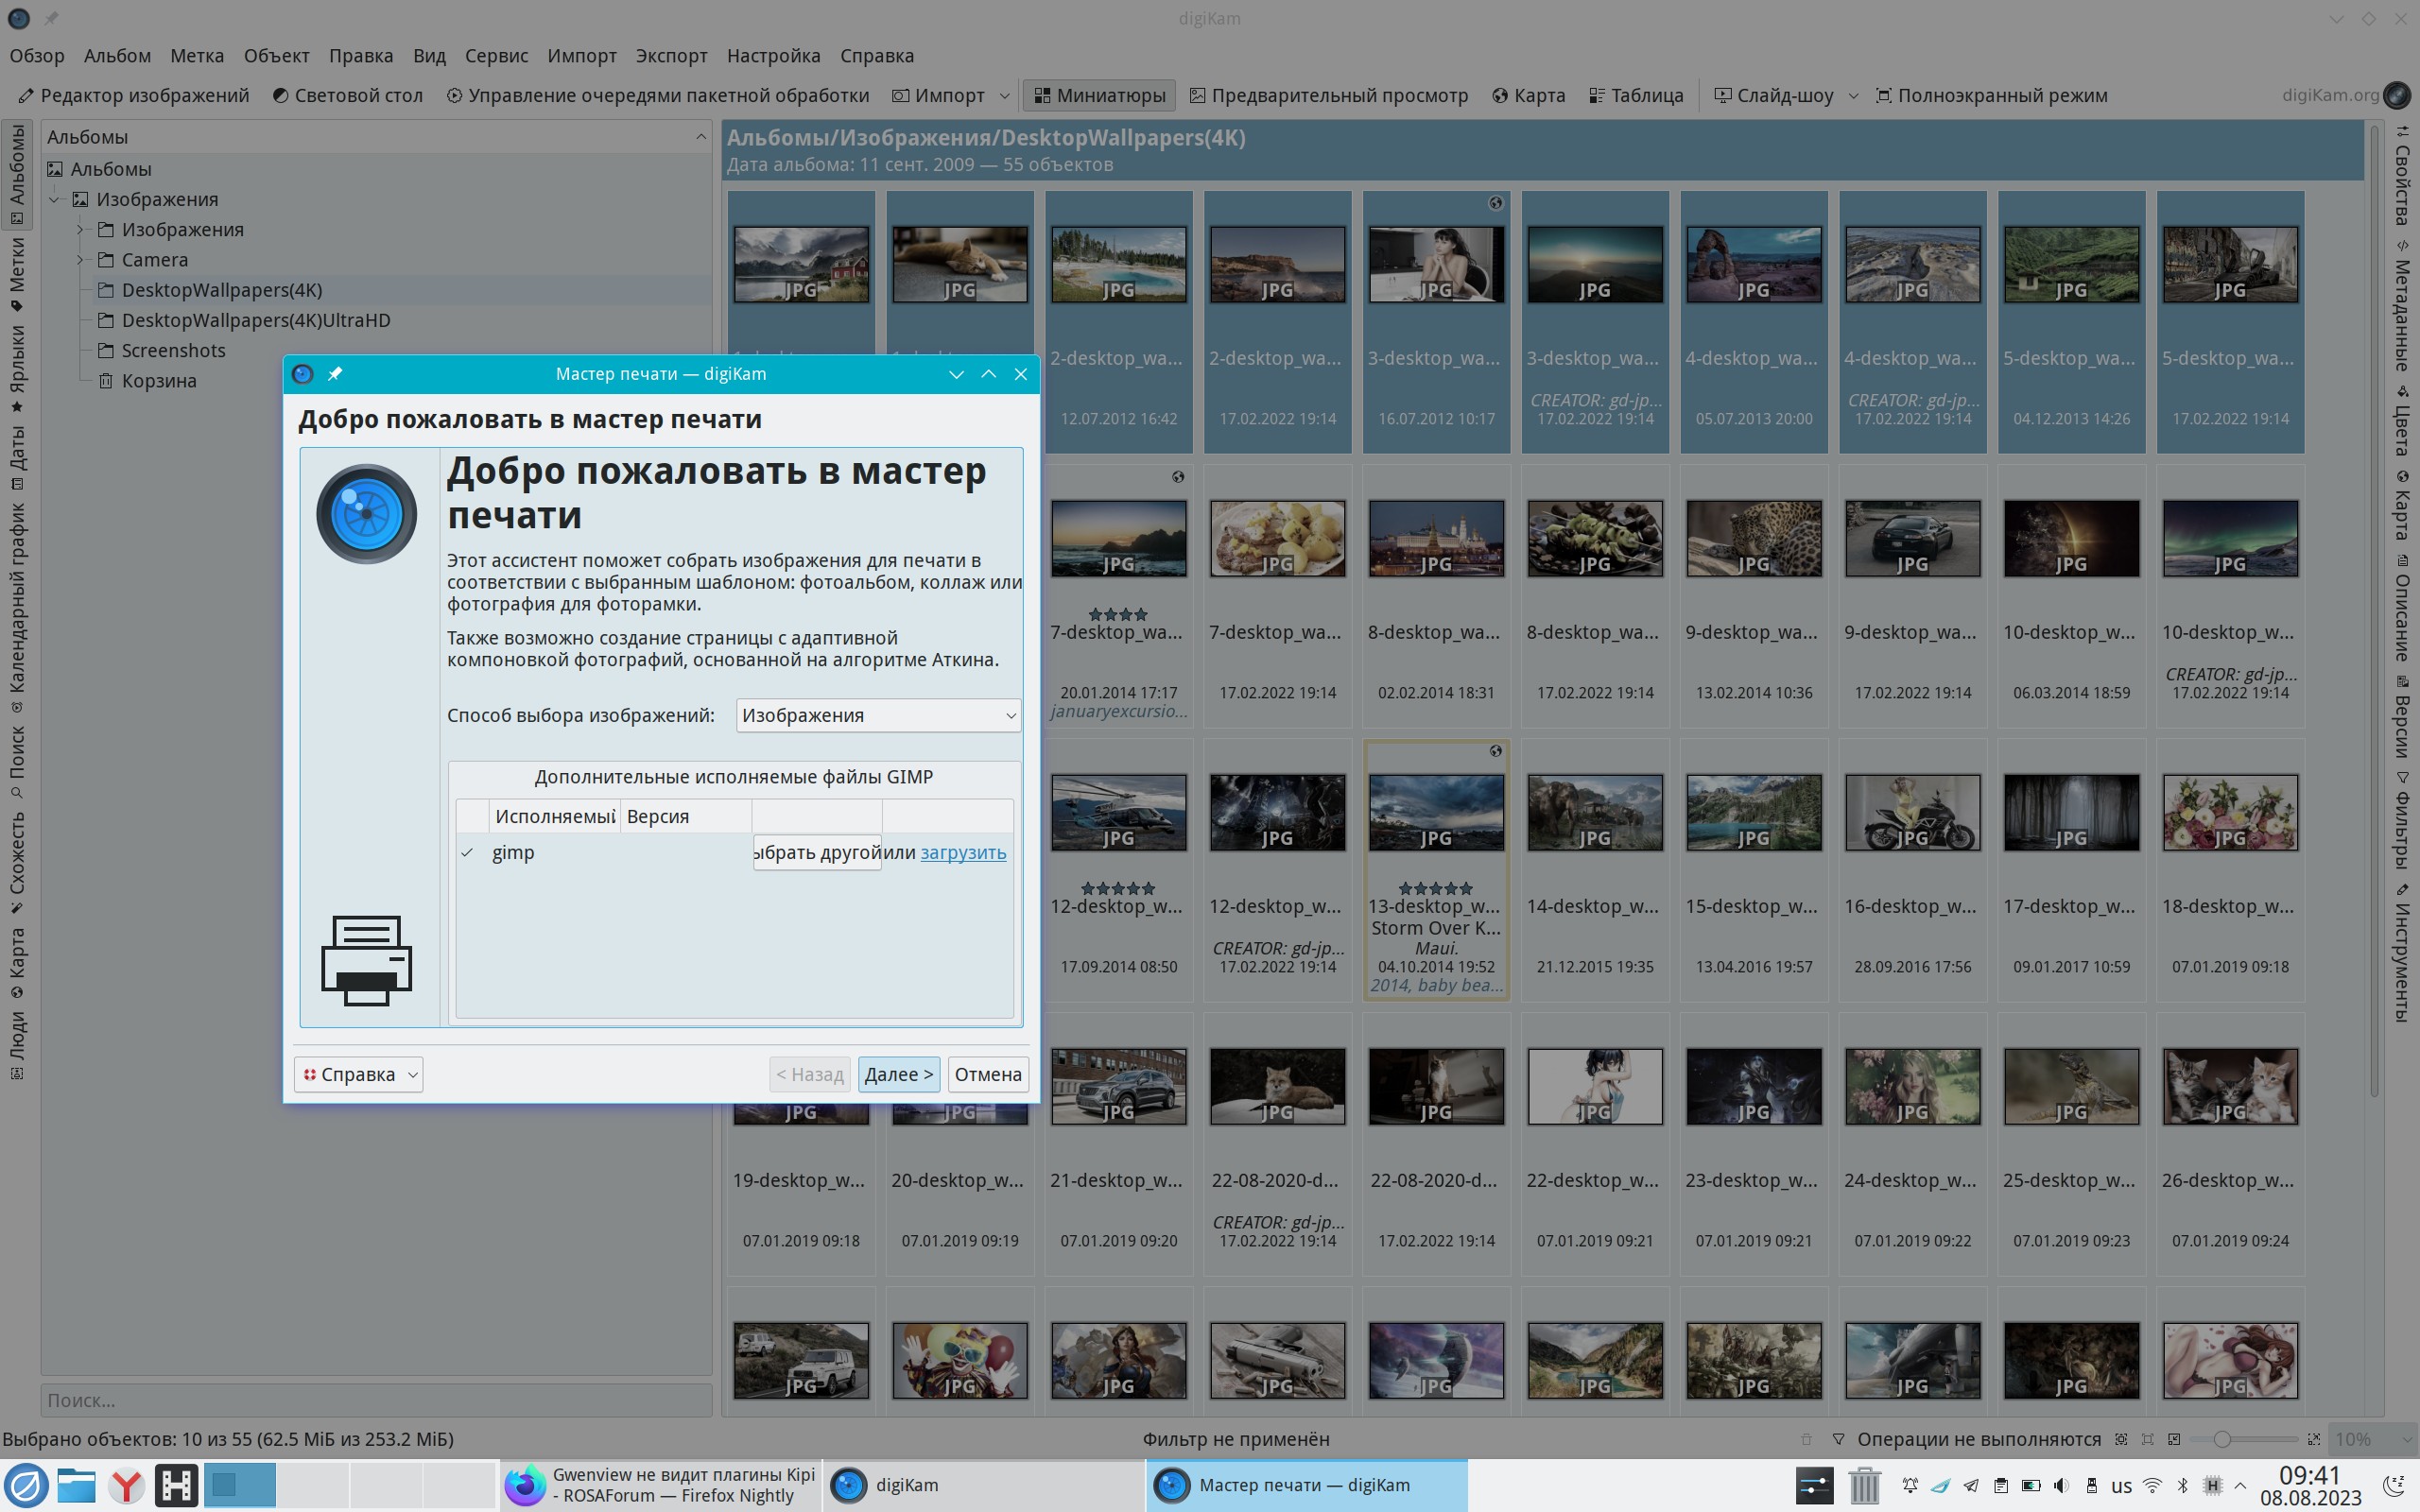Click the album search field
Screen dimensions: 2420x1512
coord(375,1400)
